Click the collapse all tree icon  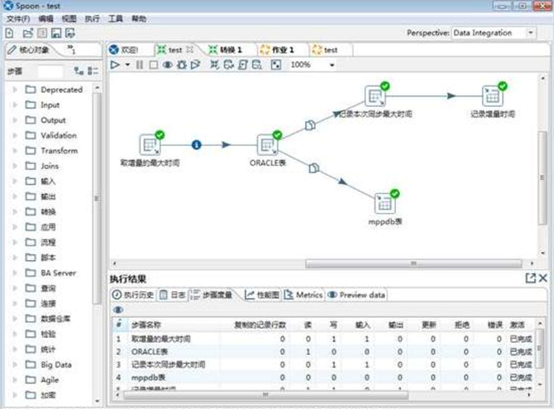[x=93, y=71]
